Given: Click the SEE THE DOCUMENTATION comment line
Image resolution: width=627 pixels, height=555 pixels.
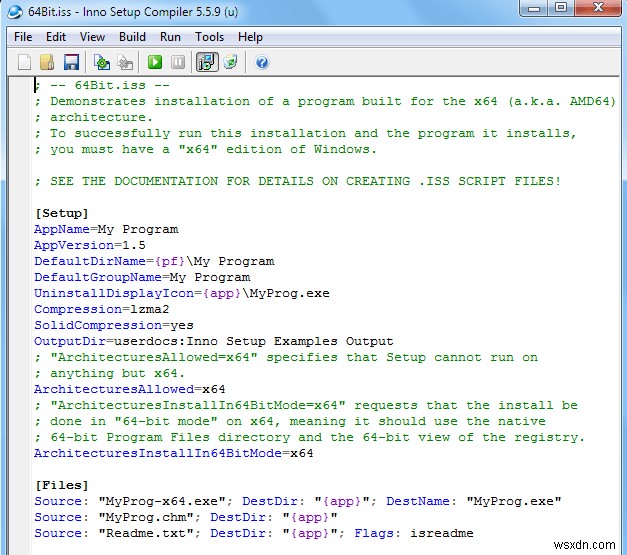Looking at the screenshot, I should pyautogui.click(x=298, y=182).
